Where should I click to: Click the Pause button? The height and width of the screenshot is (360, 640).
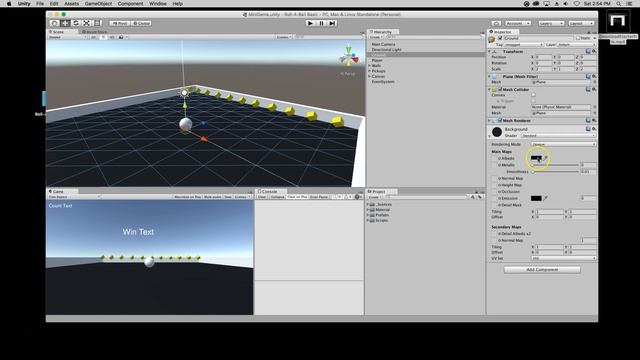click(x=321, y=23)
